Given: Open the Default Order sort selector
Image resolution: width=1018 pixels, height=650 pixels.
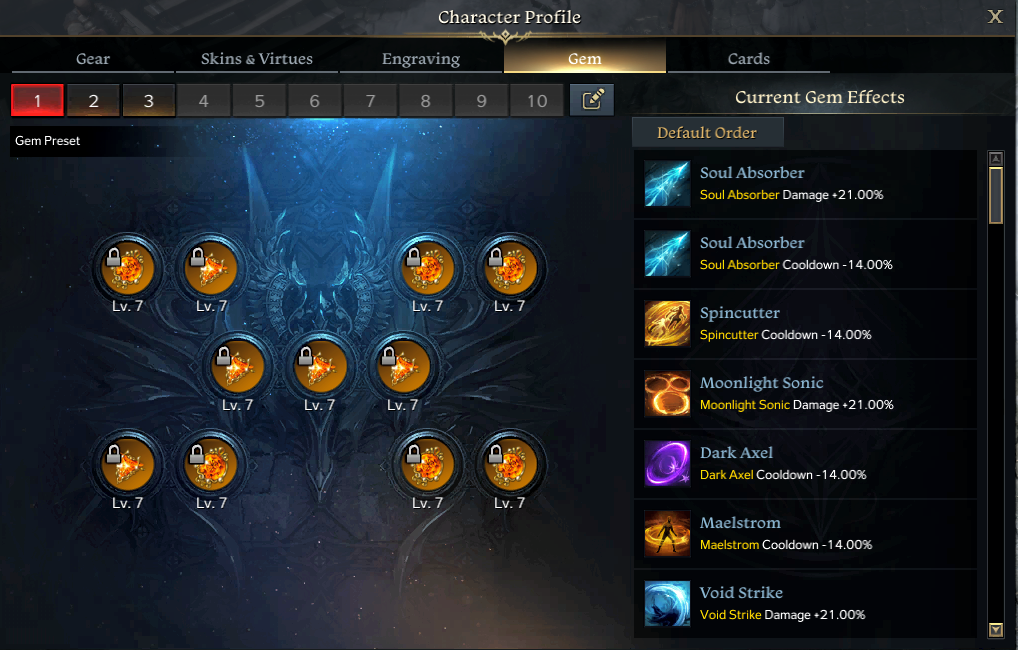Looking at the screenshot, I should tap(708, 132).
